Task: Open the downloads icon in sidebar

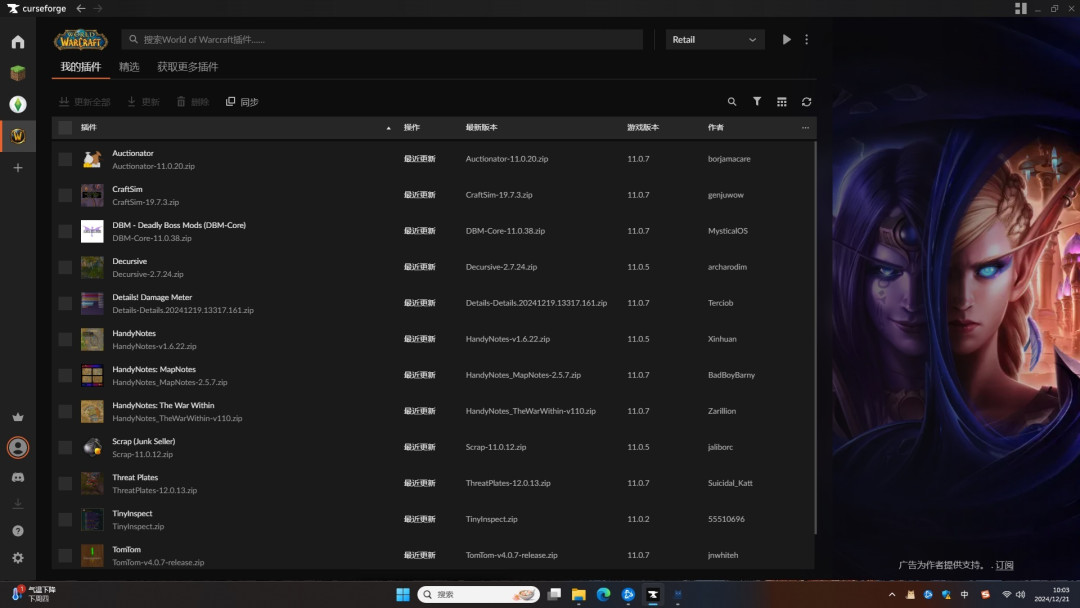Action: click(18, 504)
